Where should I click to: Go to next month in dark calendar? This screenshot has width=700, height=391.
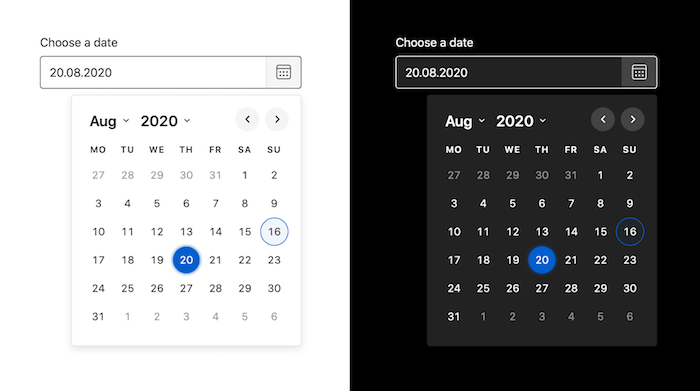pyautogui.click(x=633, y=119)
